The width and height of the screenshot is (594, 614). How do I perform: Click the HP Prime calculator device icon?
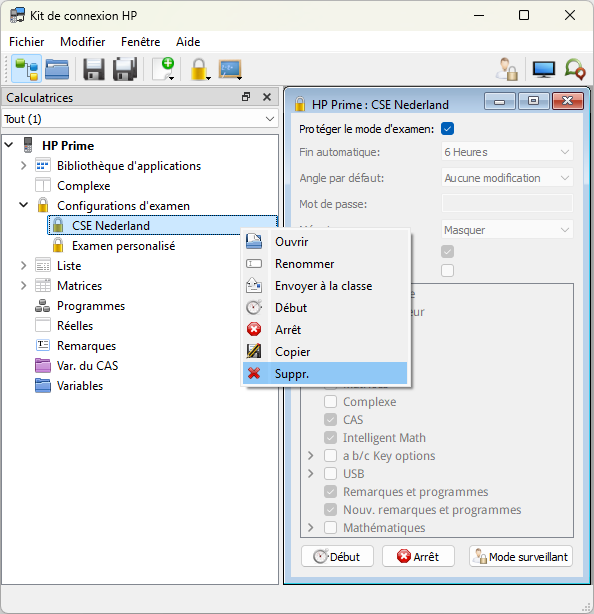(28, 145)
